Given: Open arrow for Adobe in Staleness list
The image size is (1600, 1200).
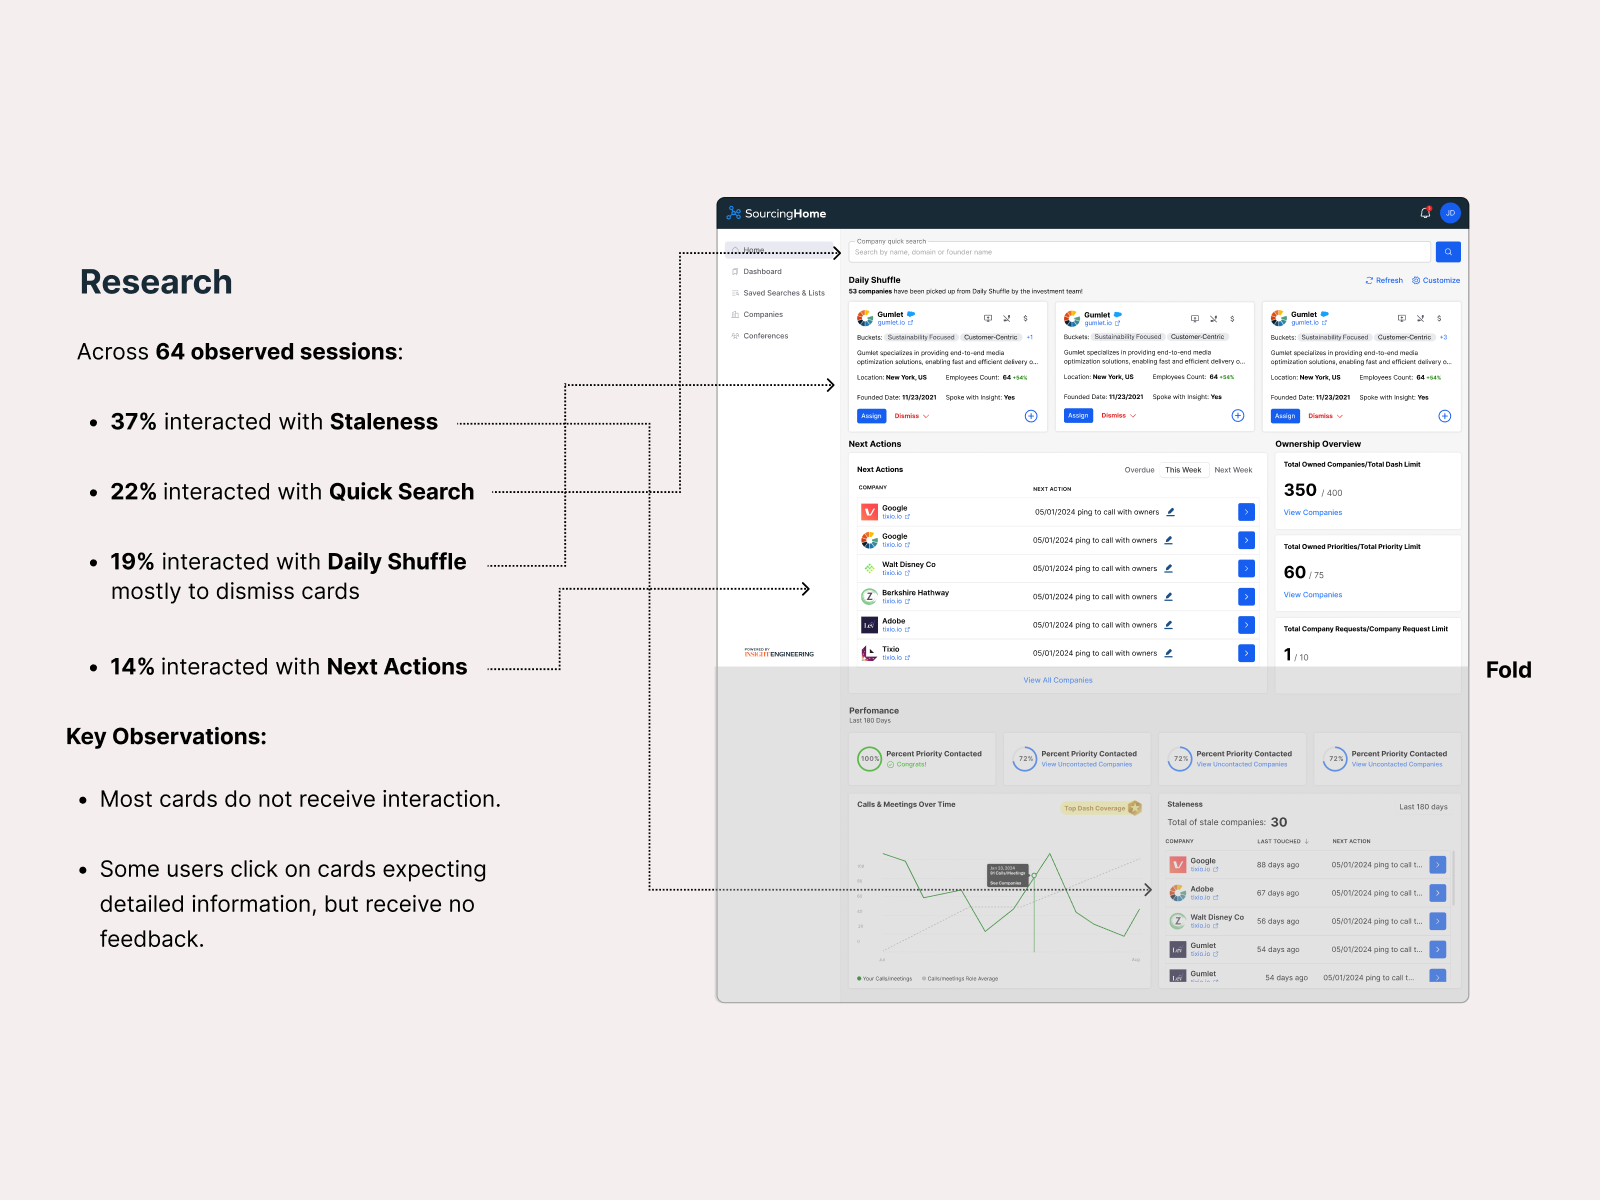Looking at the screenshot, I should coord(1438,893).
